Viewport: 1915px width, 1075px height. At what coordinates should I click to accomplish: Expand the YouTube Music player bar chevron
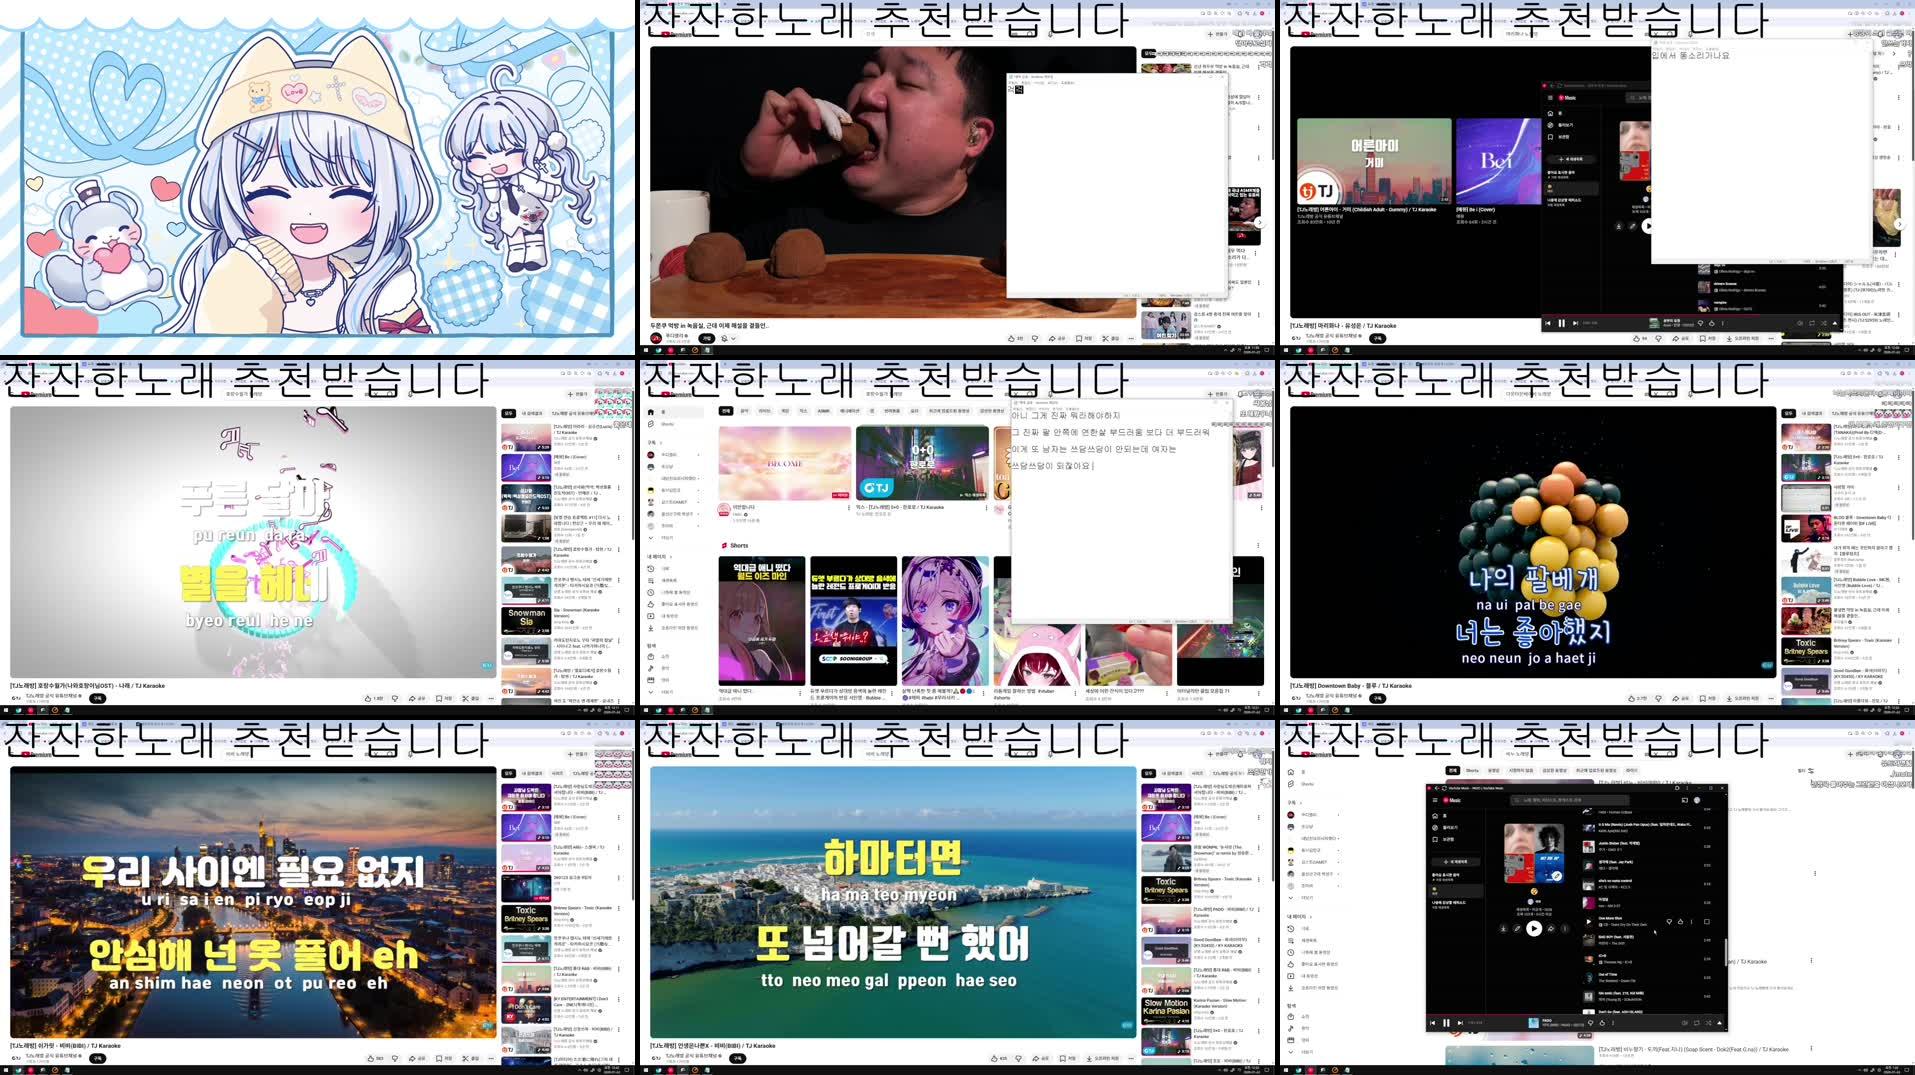1720,1023
